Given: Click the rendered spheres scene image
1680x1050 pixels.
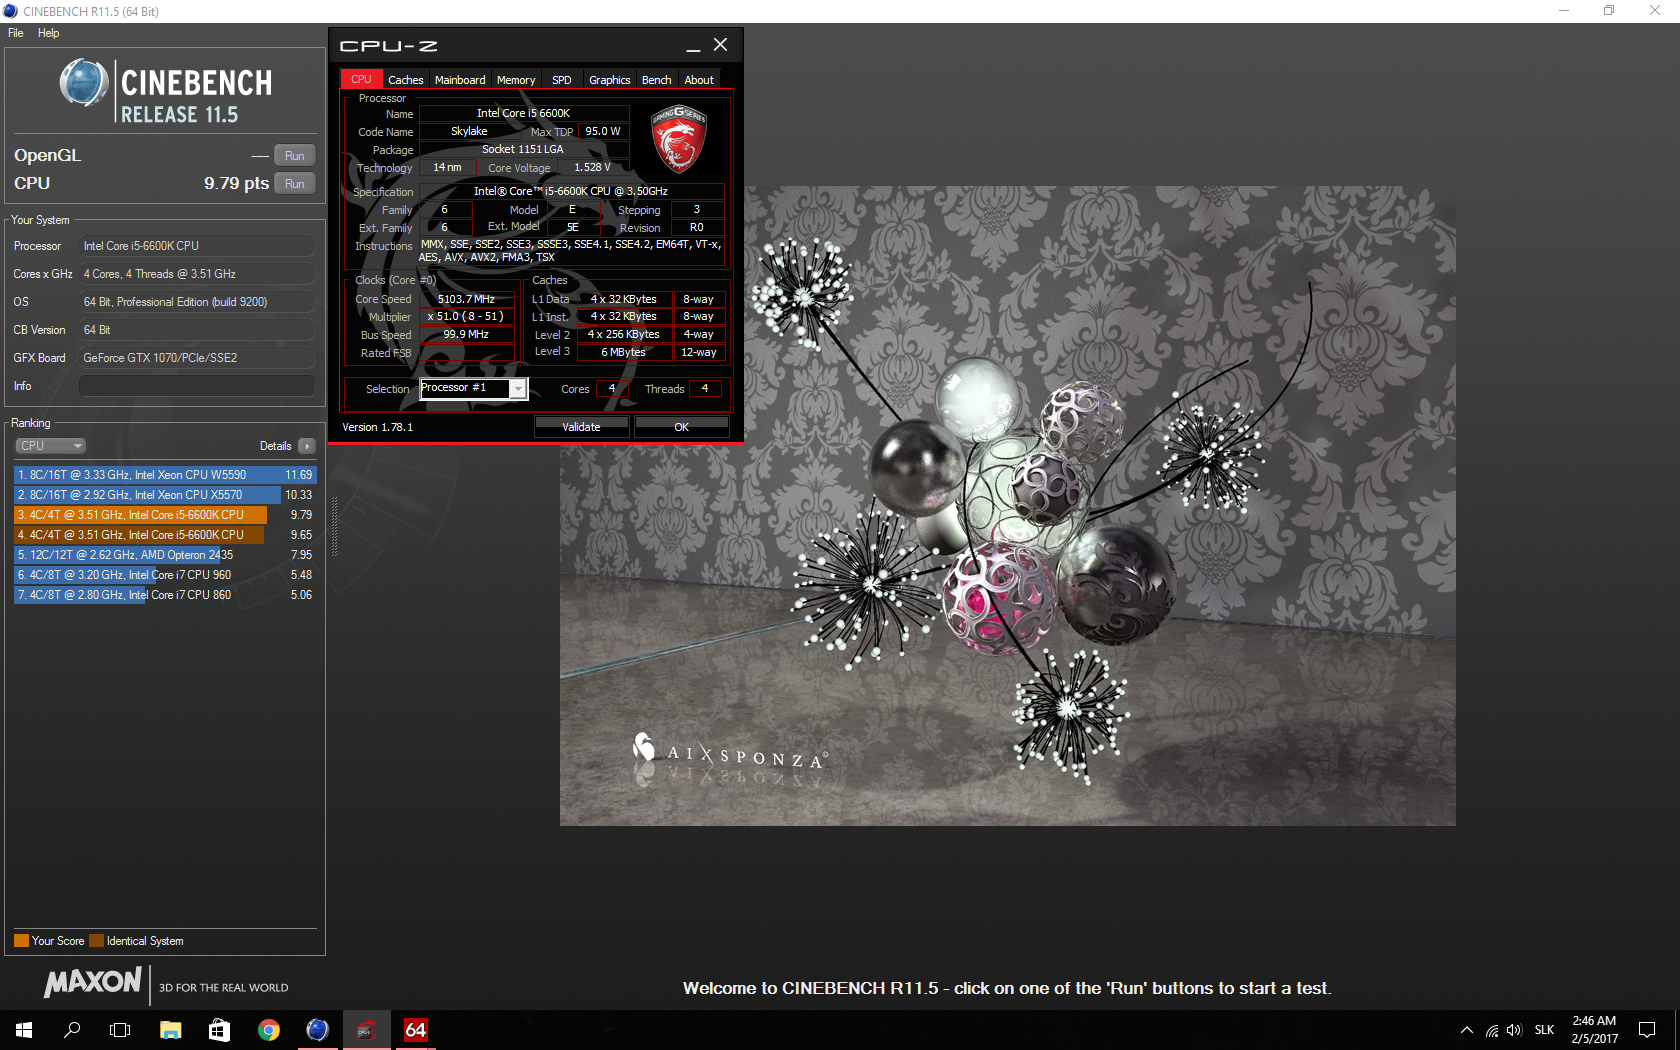Looking at the screenshot, I should coord(1007,506).
